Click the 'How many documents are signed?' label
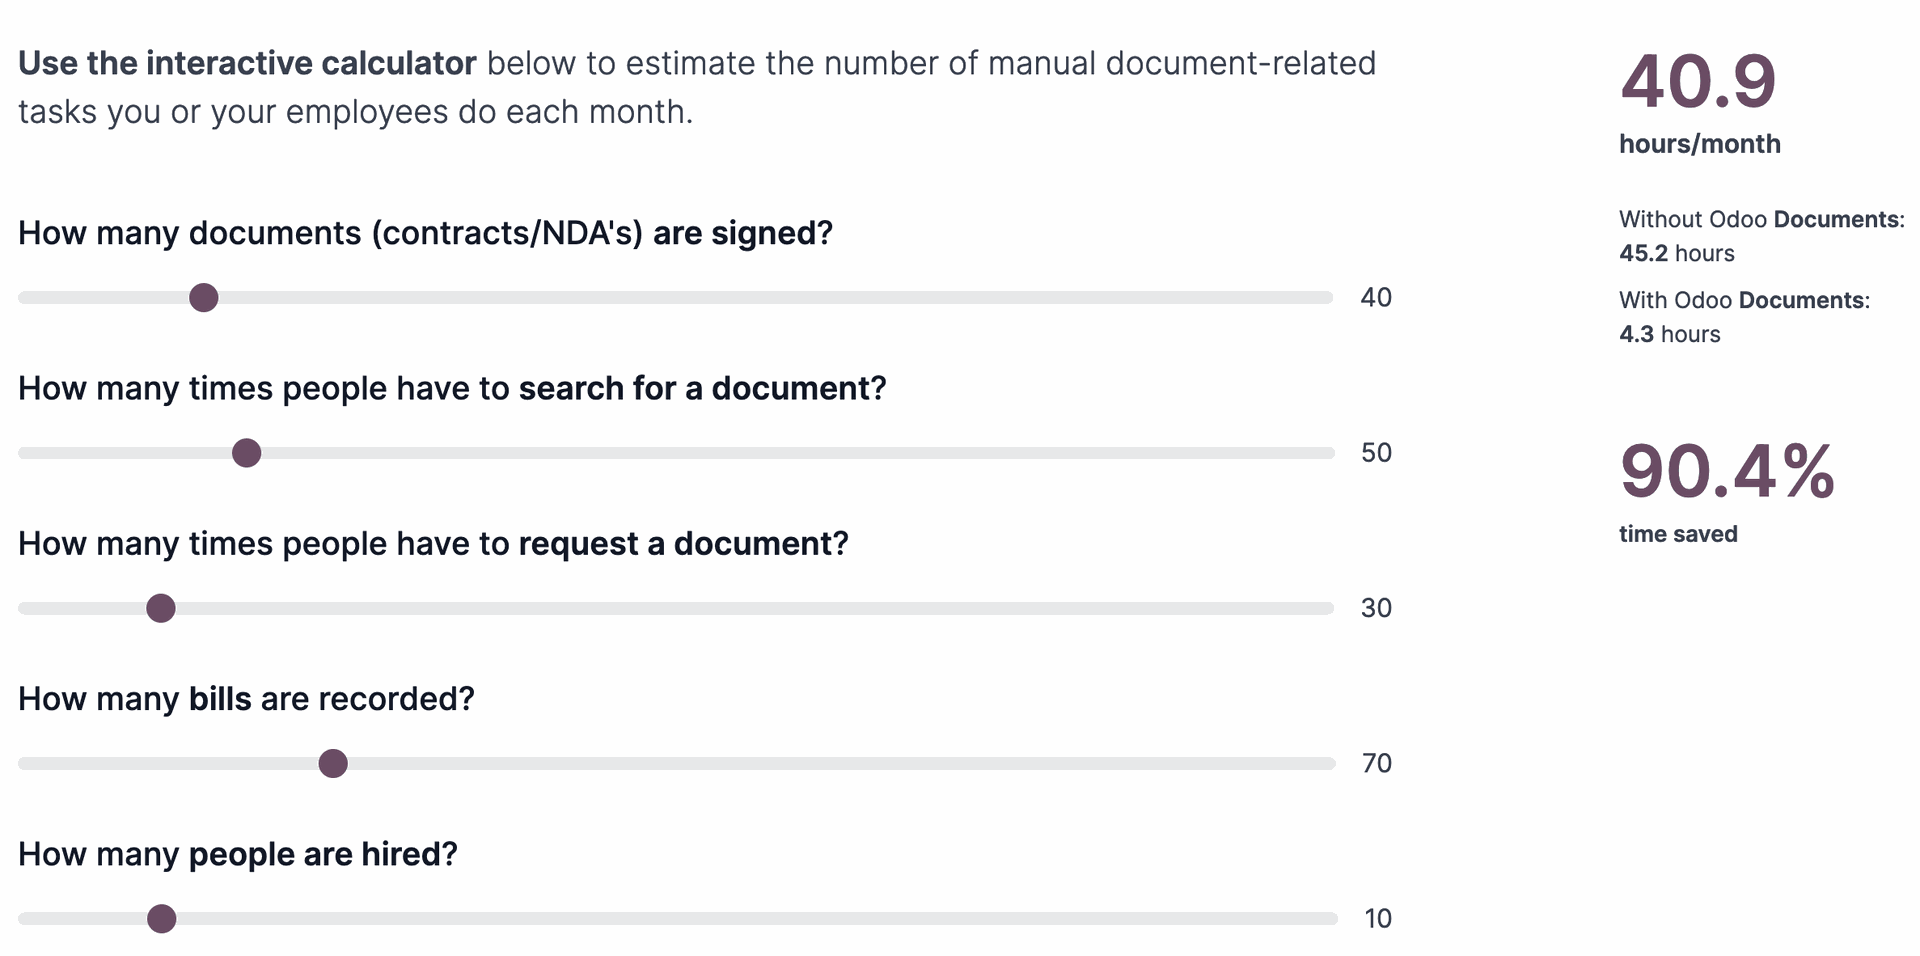This screenshot has height=956, width=1920. click(425, 233)
